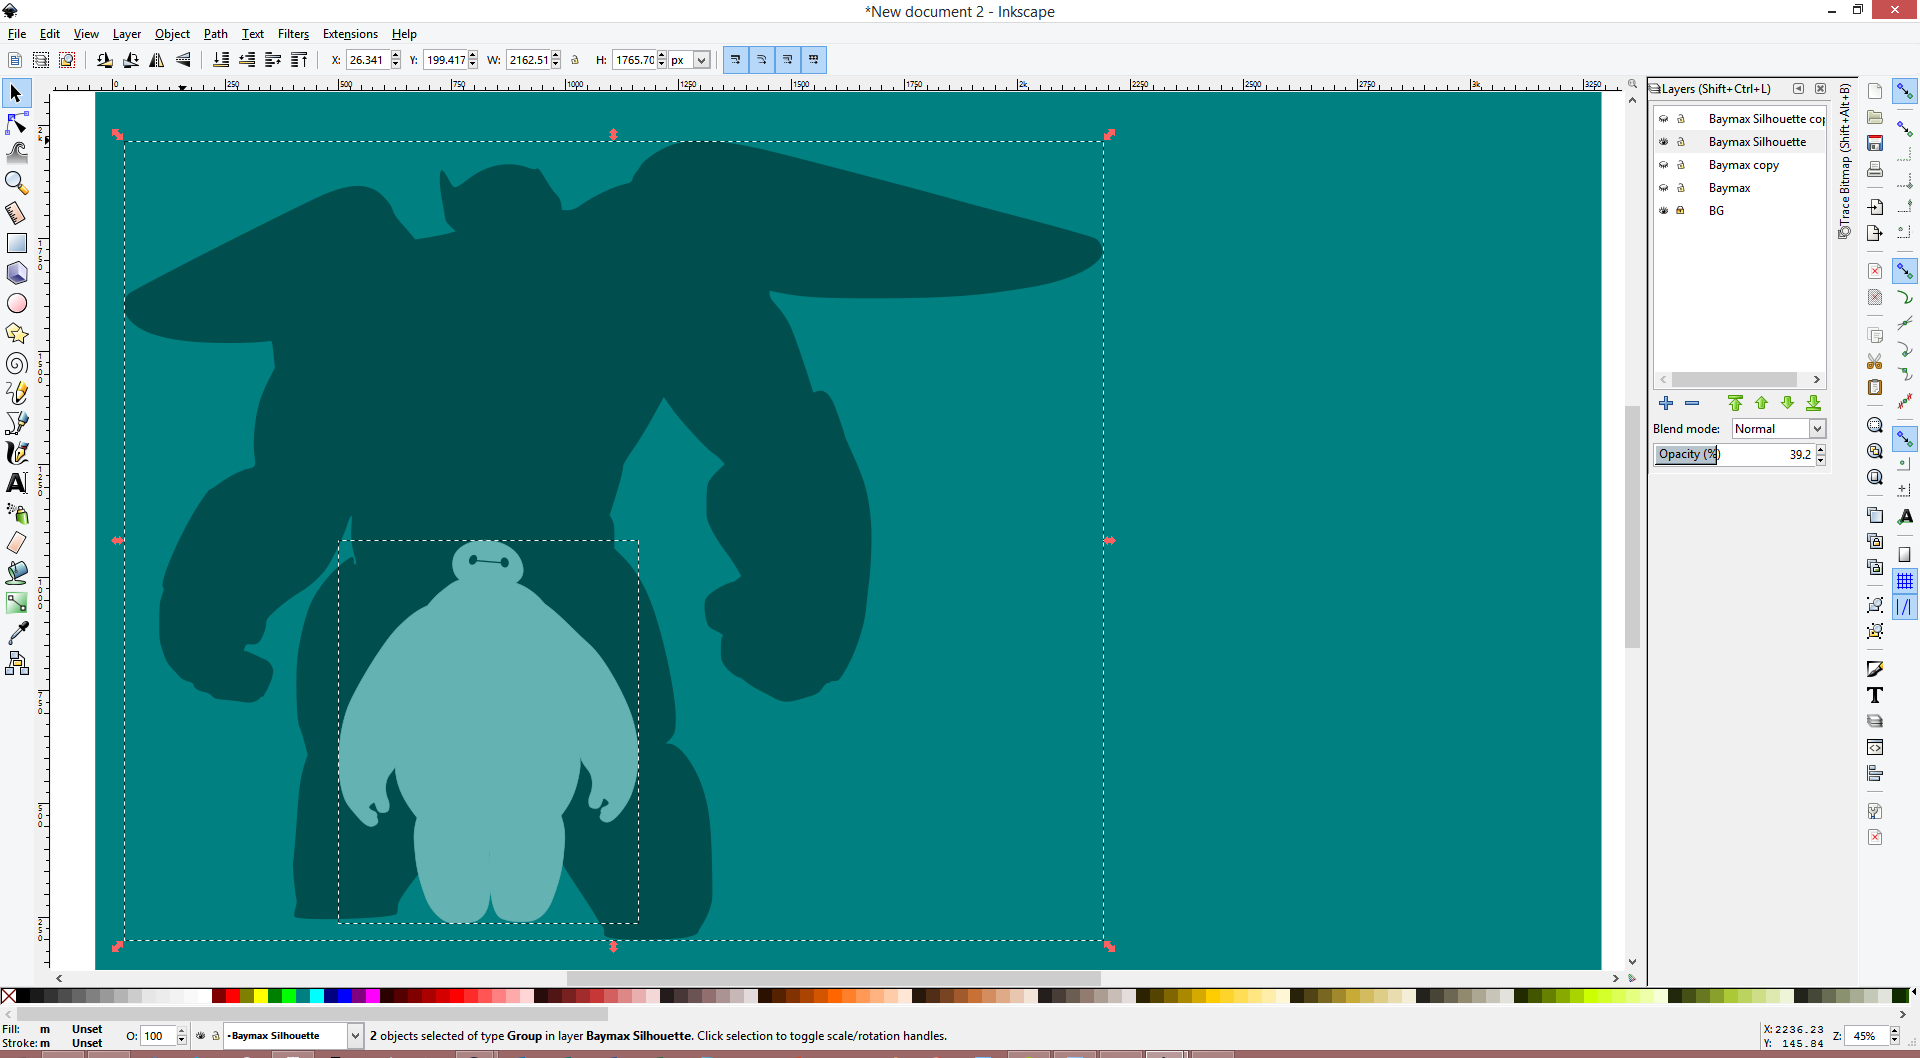The height and width of the screenshot is (1058, 1920).
Task: Select the Gradient tool
Action: 16,603
